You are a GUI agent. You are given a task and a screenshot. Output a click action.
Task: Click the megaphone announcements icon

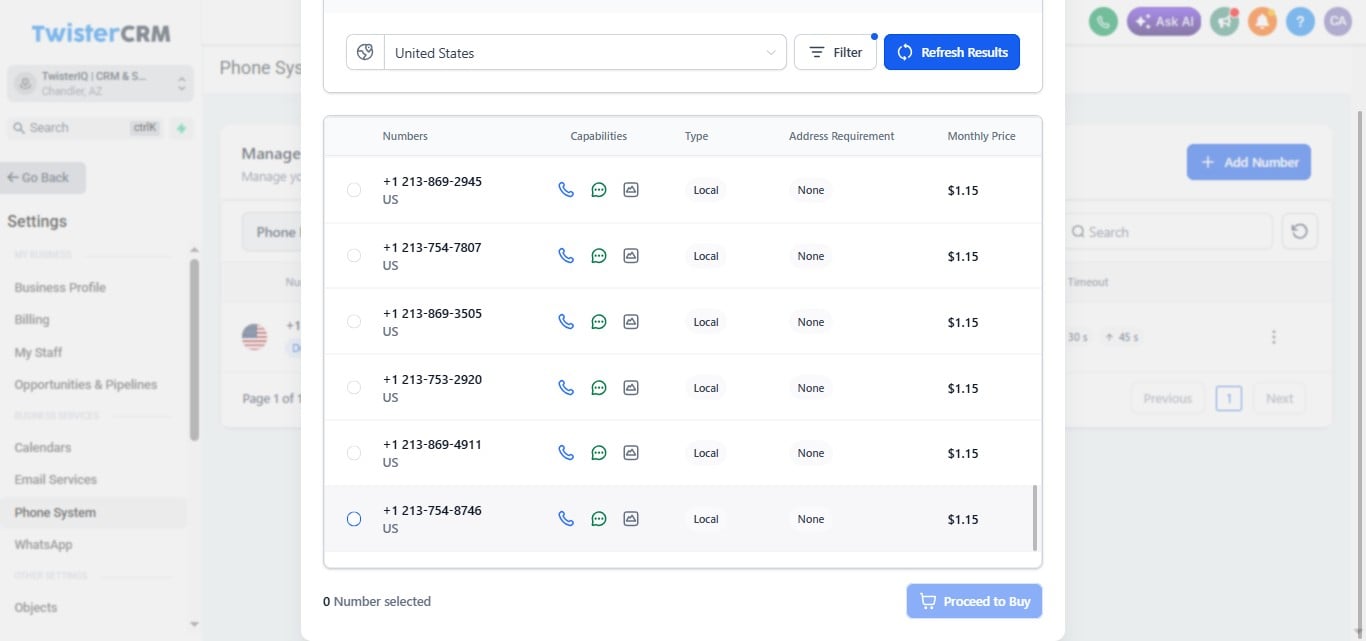point(1224,21)
